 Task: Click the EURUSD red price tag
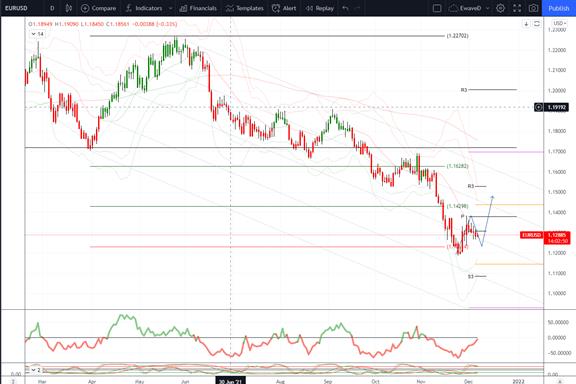(x=531, y=235)
